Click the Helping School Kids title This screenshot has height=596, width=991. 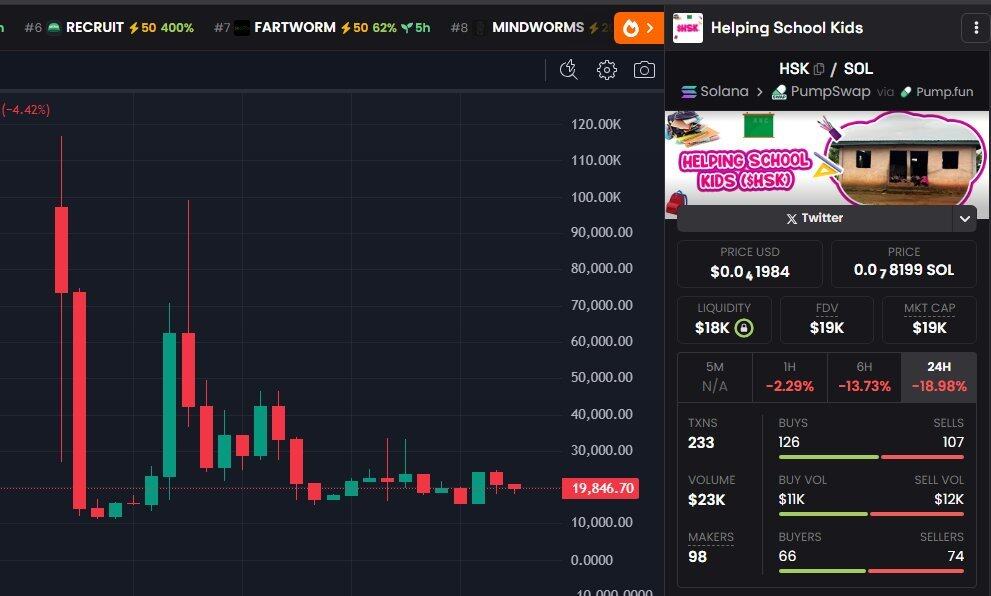787,28
